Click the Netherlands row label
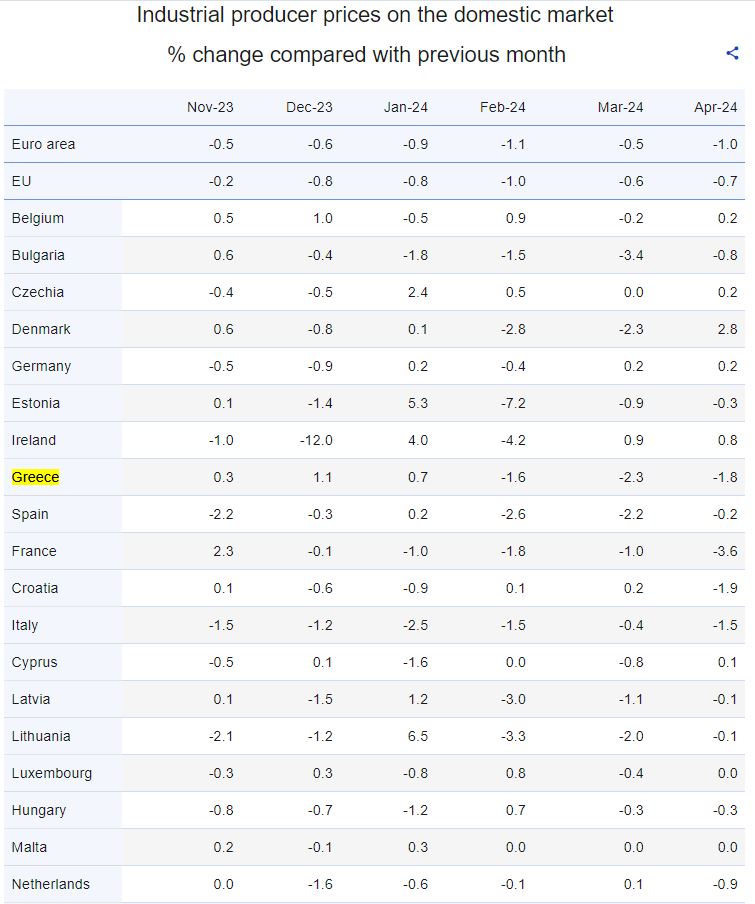This screenshot has height=904, width=755. click(x=50, y=884)
